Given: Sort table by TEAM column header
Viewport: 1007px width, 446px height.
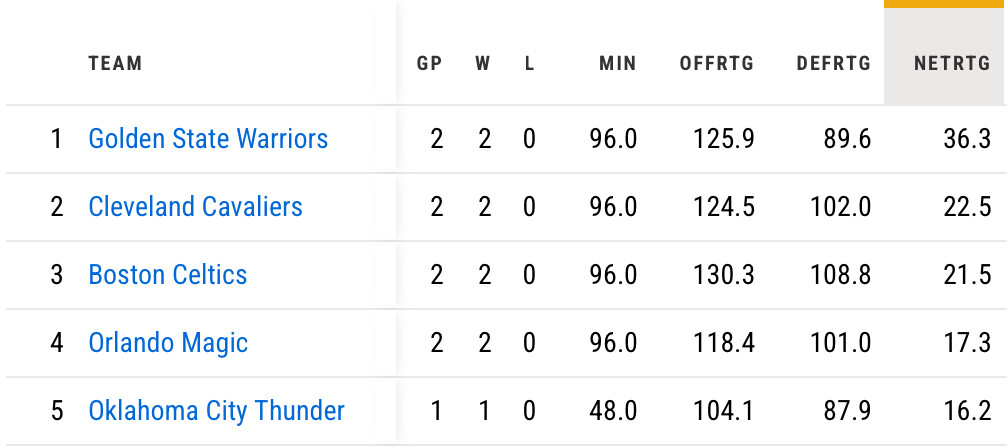Looking at the screenshot, I should (x=115, y=64).
